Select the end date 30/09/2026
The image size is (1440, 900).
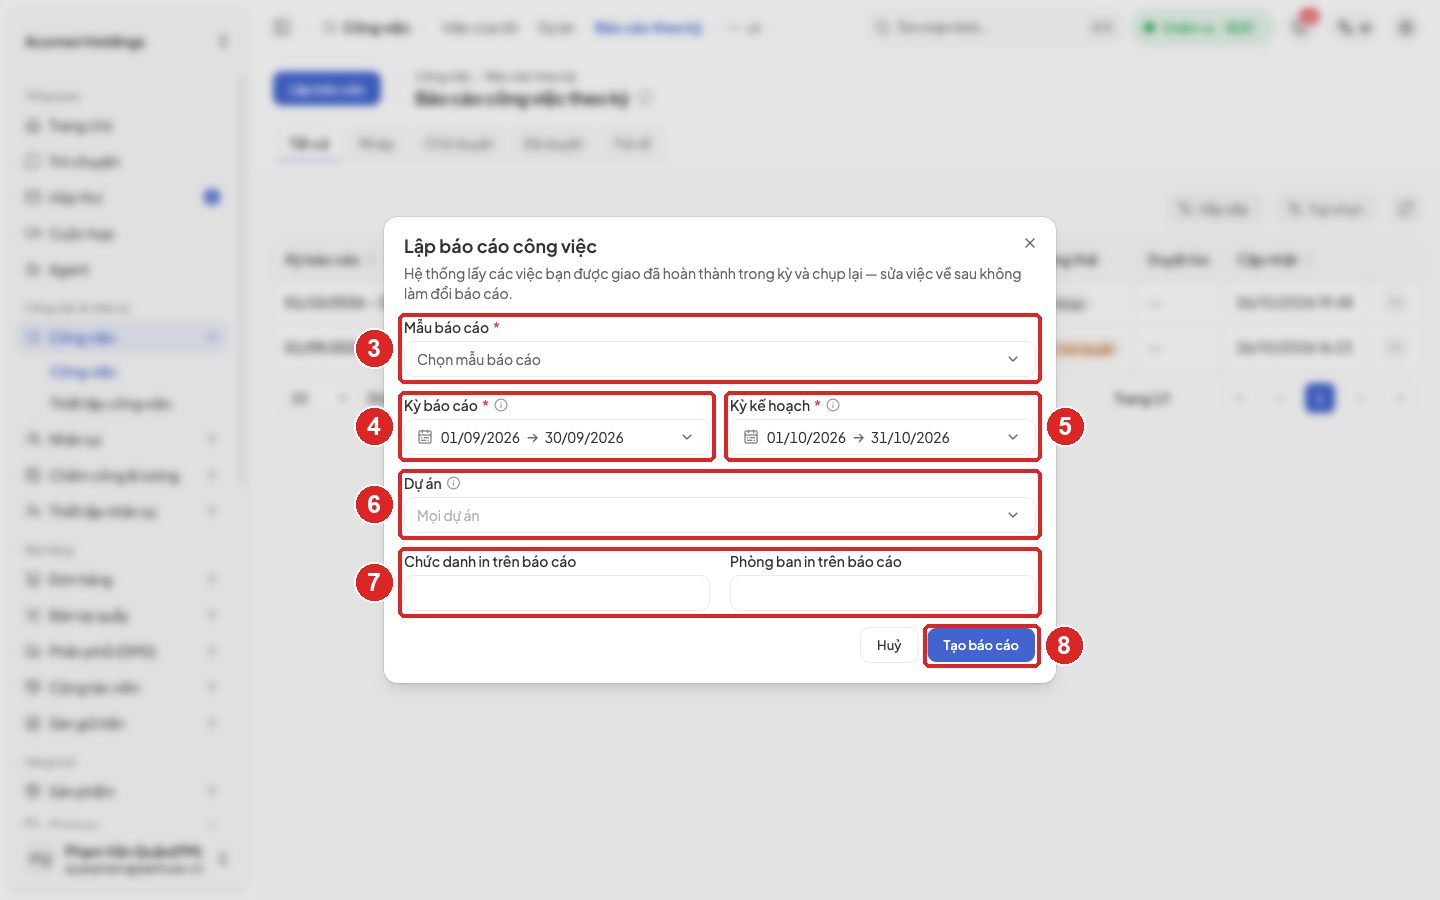click(584, 437)
